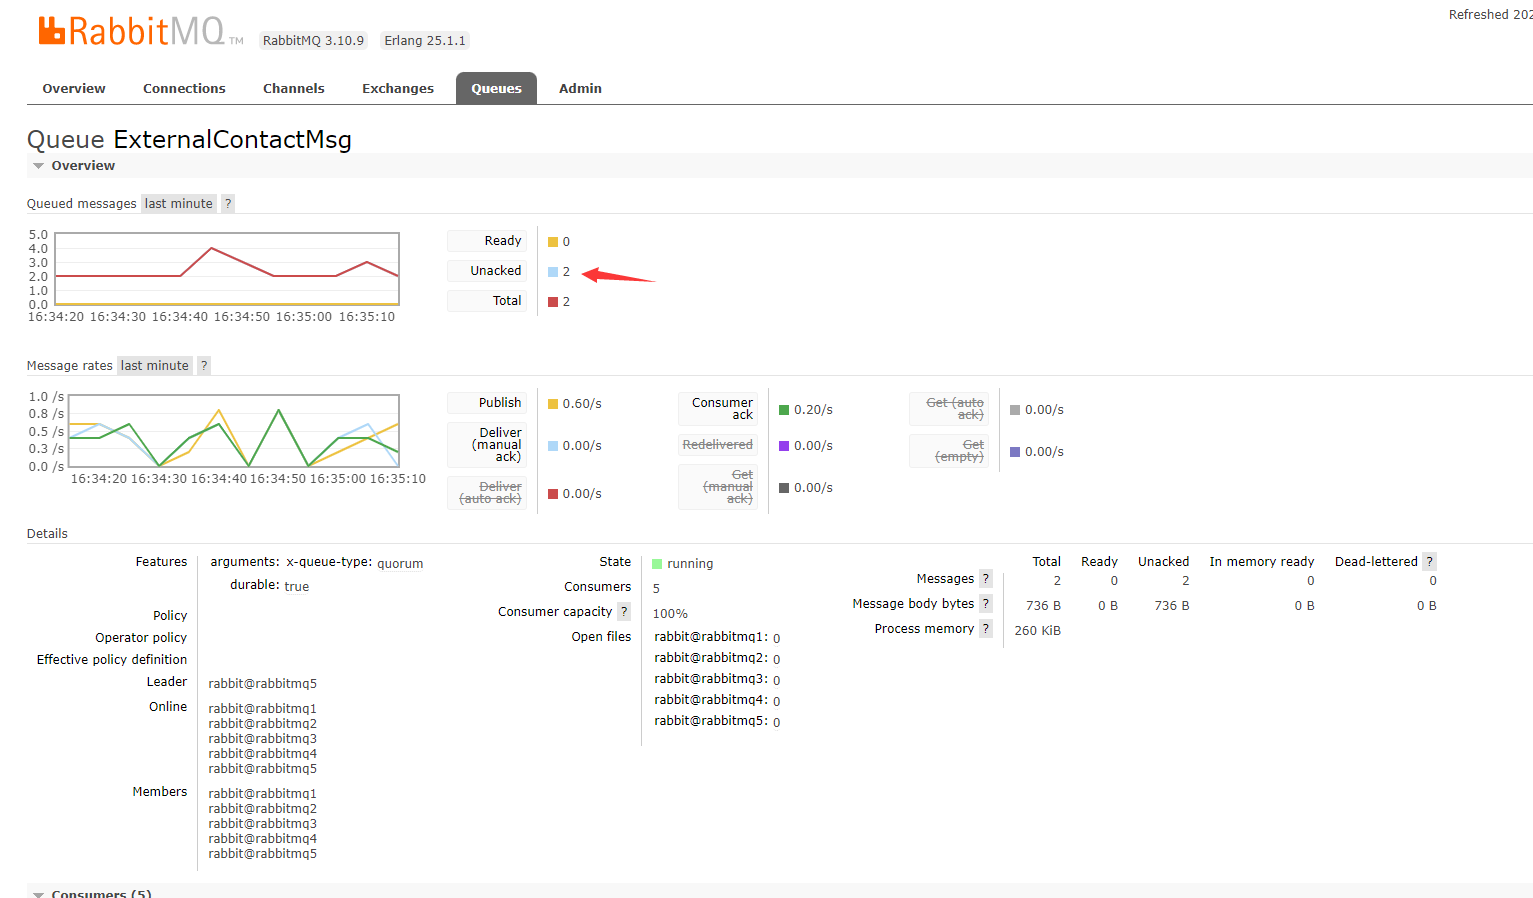
Task: Collapse the Overview section
Action: pos(73,165)
